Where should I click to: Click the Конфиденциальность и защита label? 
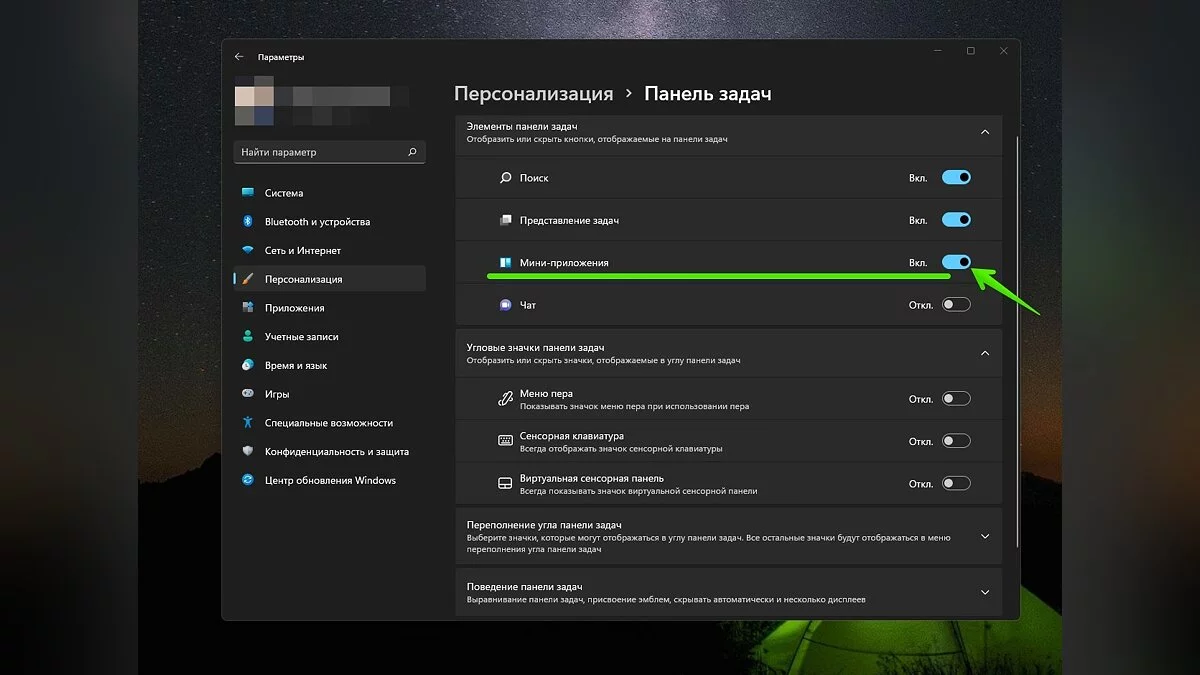tap(337, 452)
